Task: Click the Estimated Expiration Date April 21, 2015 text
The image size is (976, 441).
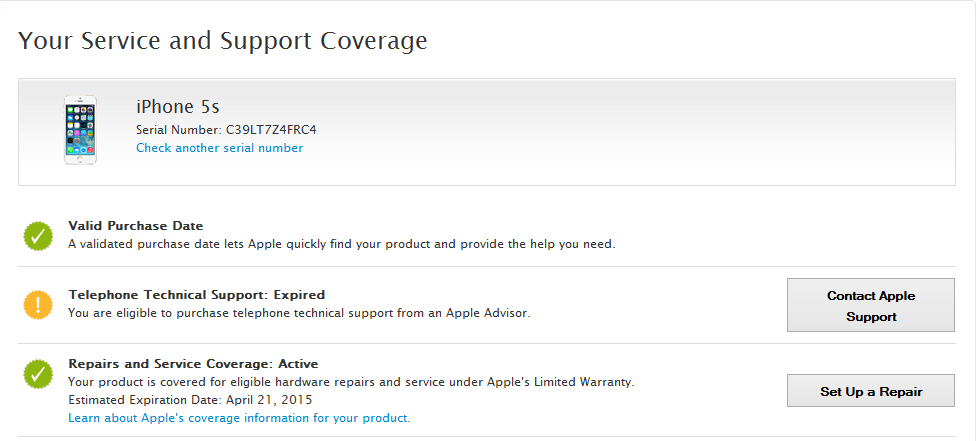Action: coord(190,400)
